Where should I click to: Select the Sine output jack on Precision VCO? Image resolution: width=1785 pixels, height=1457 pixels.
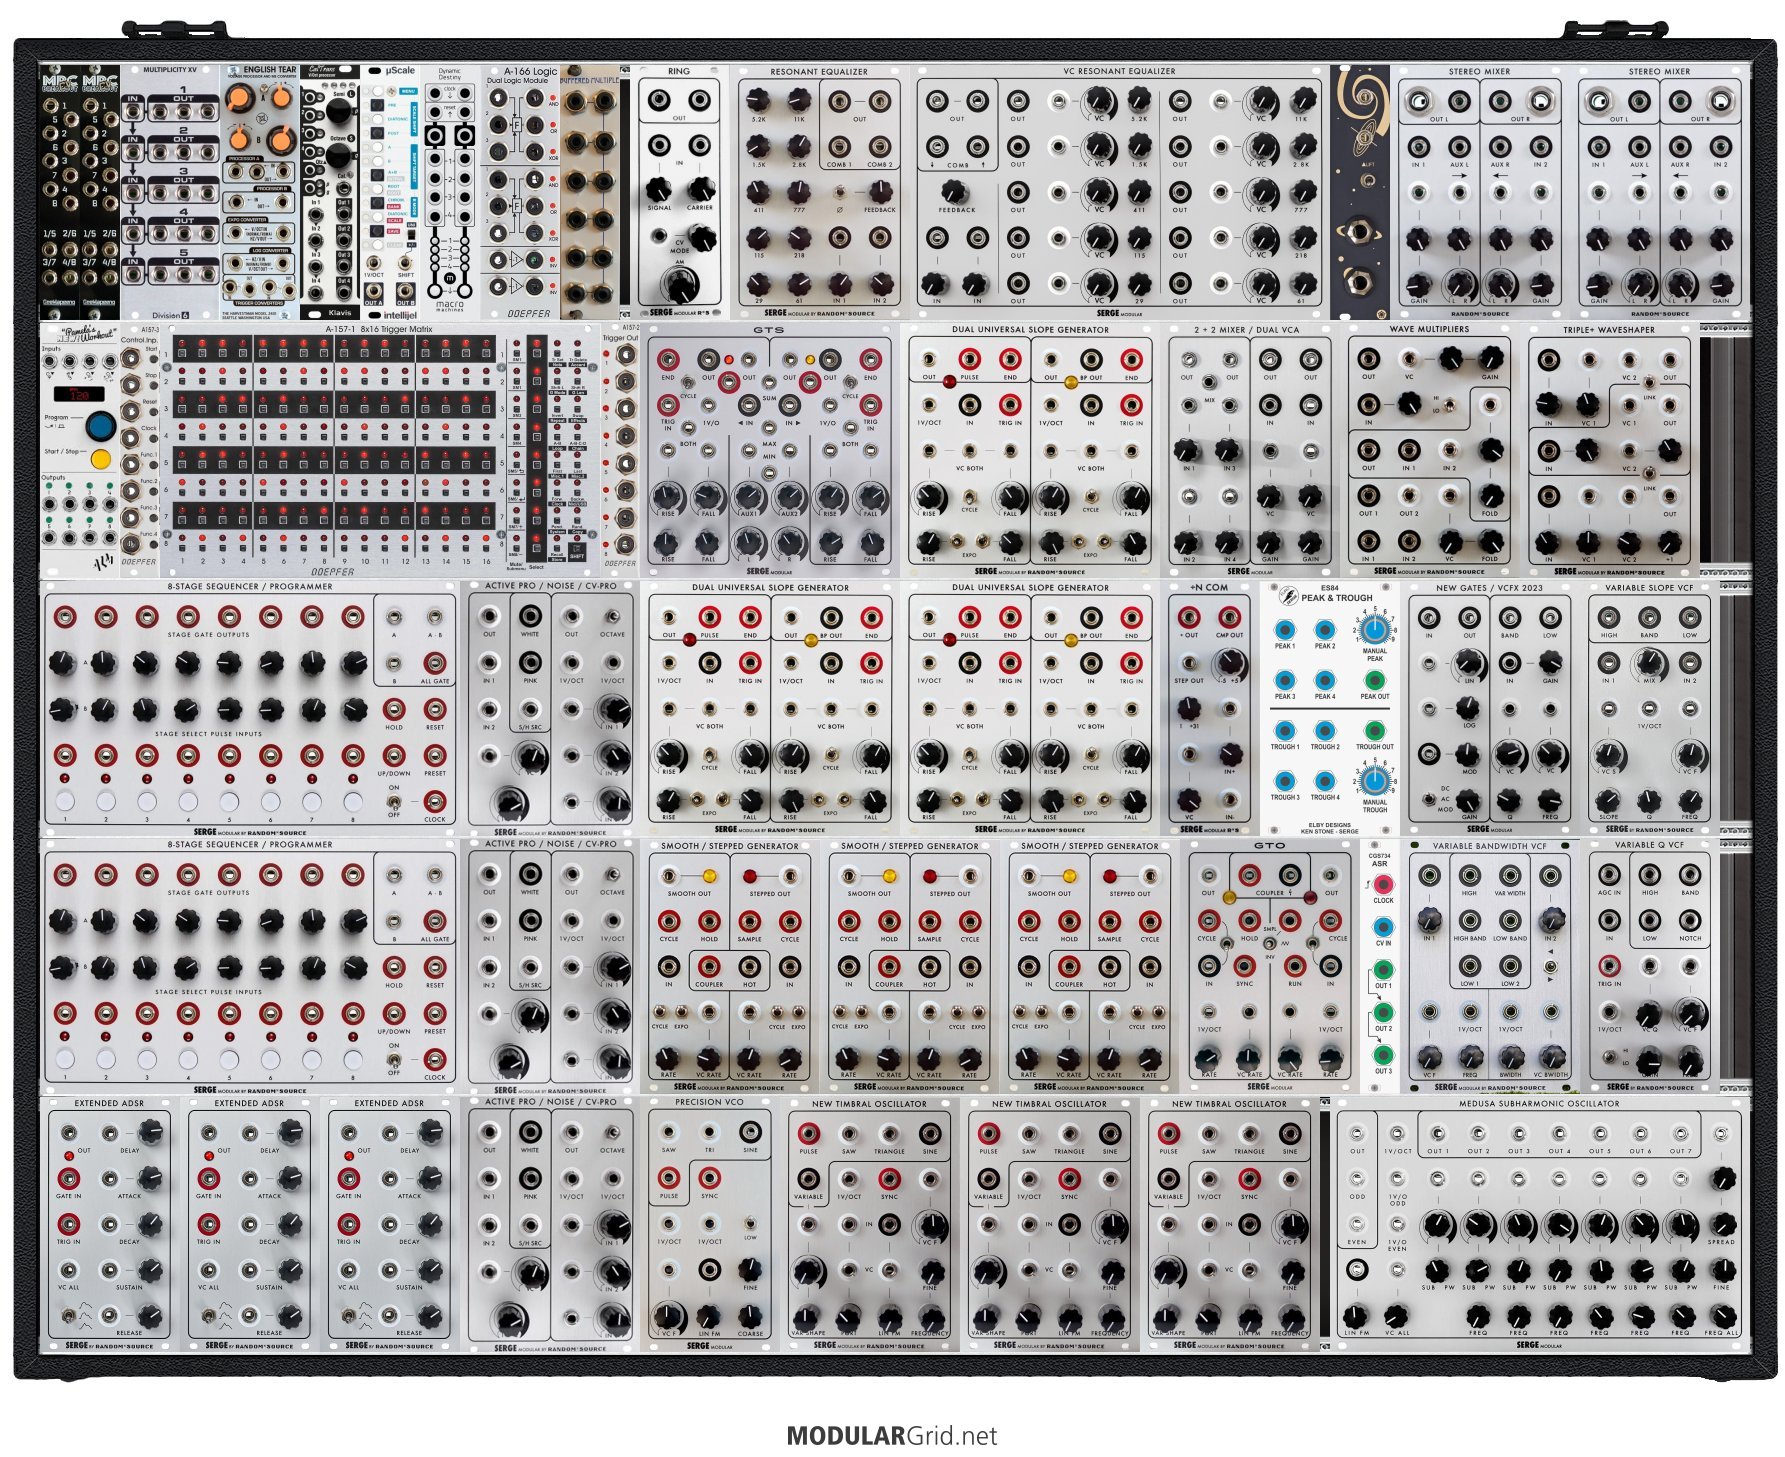(x=749, y=1132)
